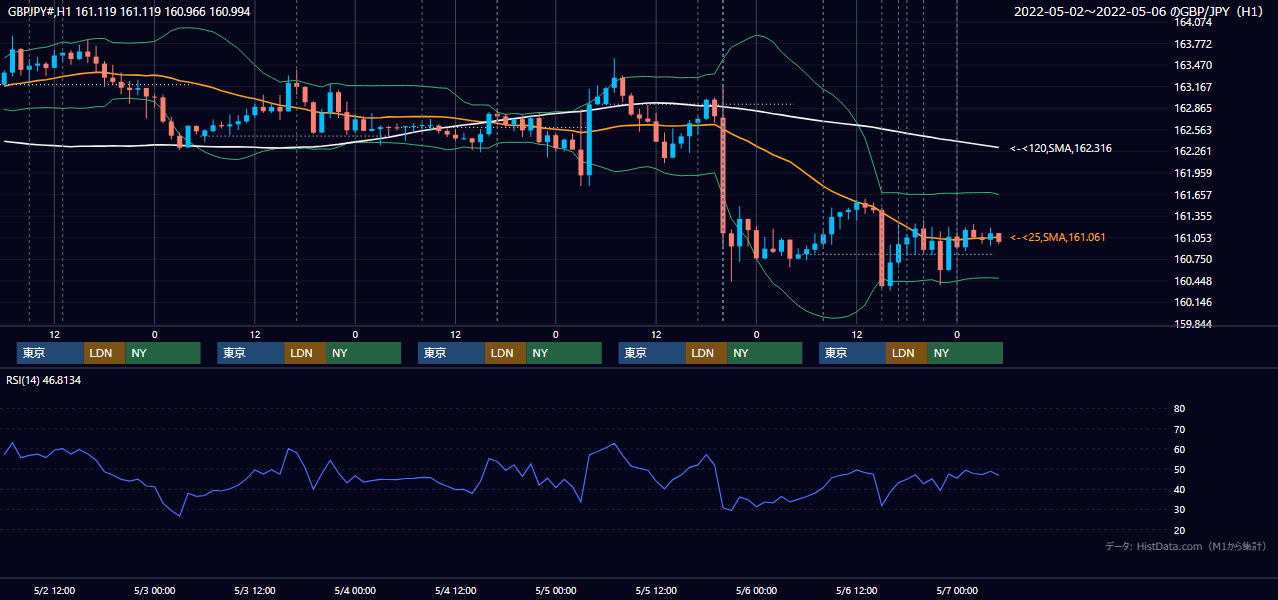Click price axis label 160.448
Viewport: 1278px width, 600px height.
click(1192, 281)
